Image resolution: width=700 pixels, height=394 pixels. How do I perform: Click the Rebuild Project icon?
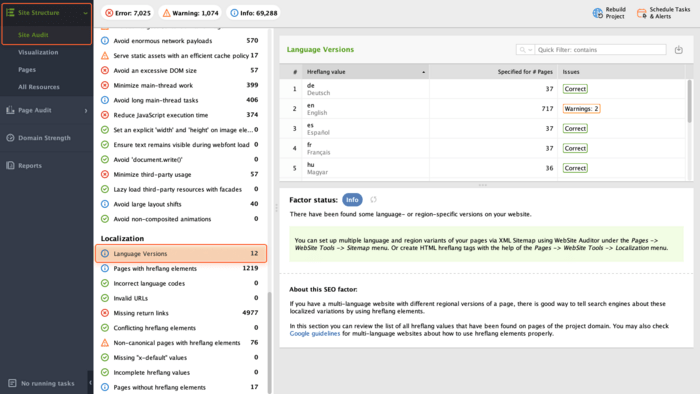[597, 13]
